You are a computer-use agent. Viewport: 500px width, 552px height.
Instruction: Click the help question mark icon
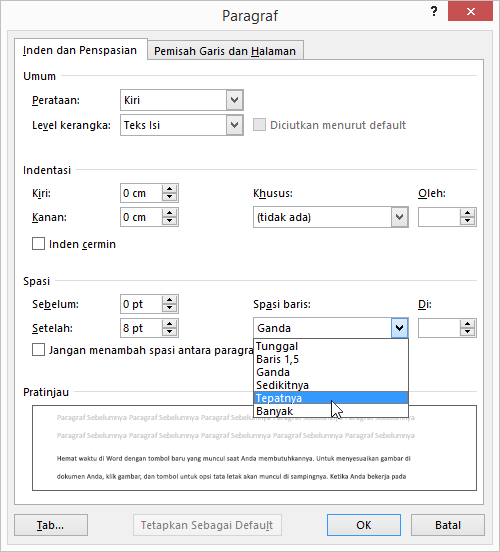pyautogui.click(x=434, y=12)
